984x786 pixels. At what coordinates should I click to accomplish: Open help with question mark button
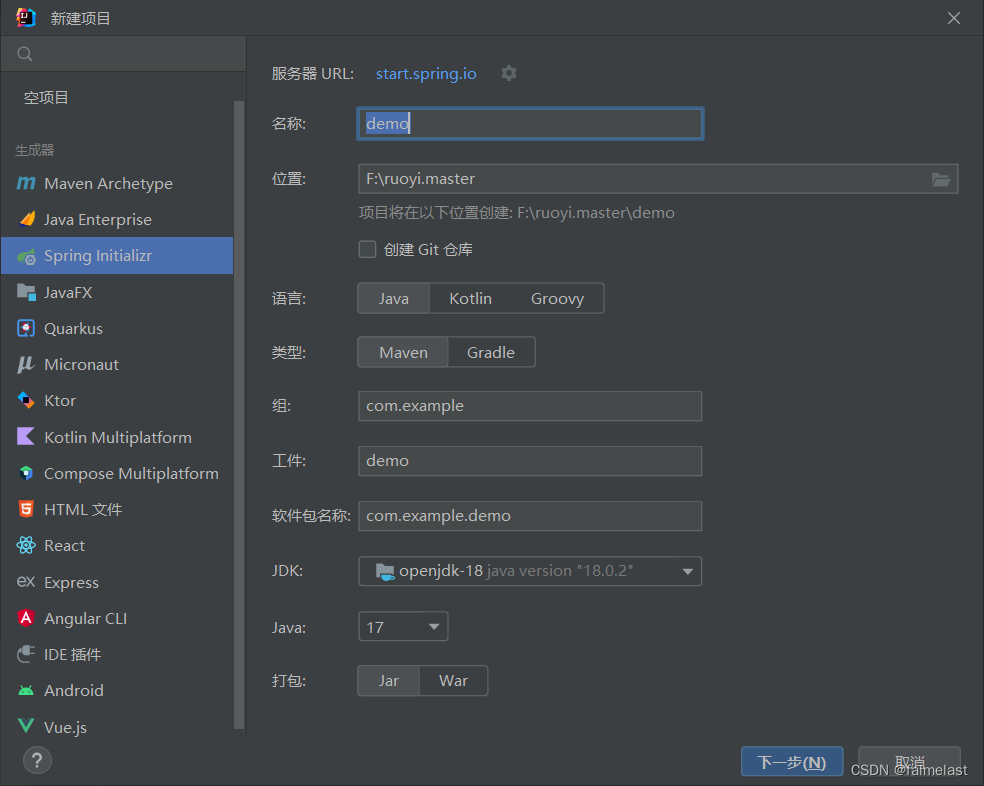37,760
